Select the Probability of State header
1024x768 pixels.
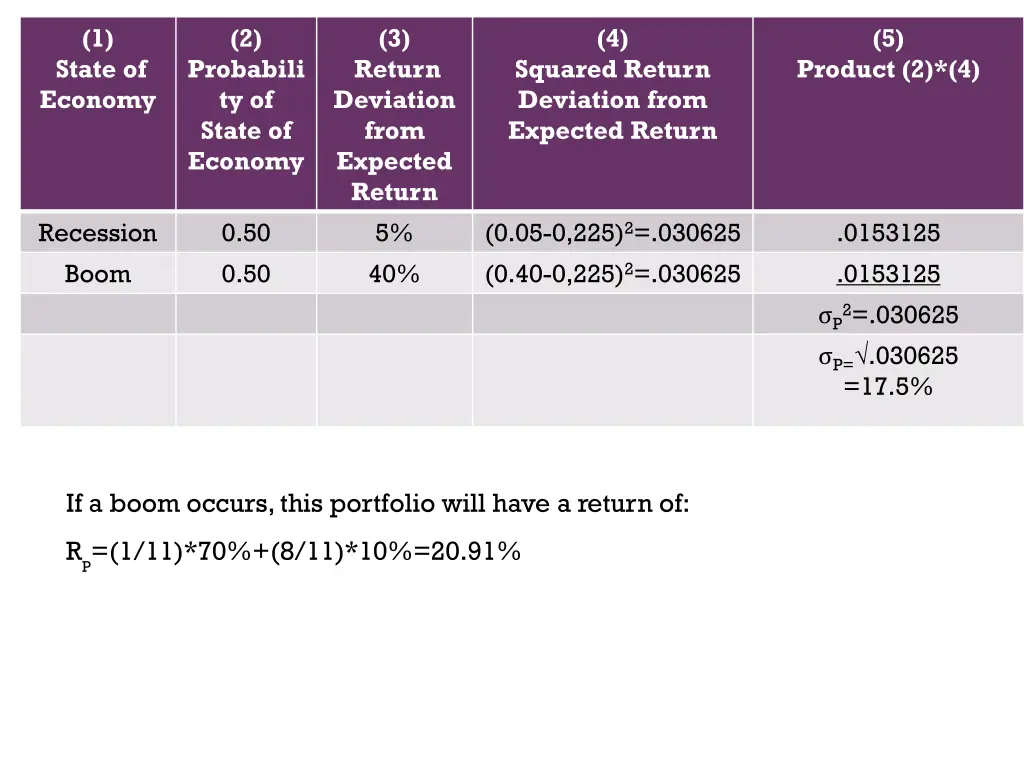[246, 114]
